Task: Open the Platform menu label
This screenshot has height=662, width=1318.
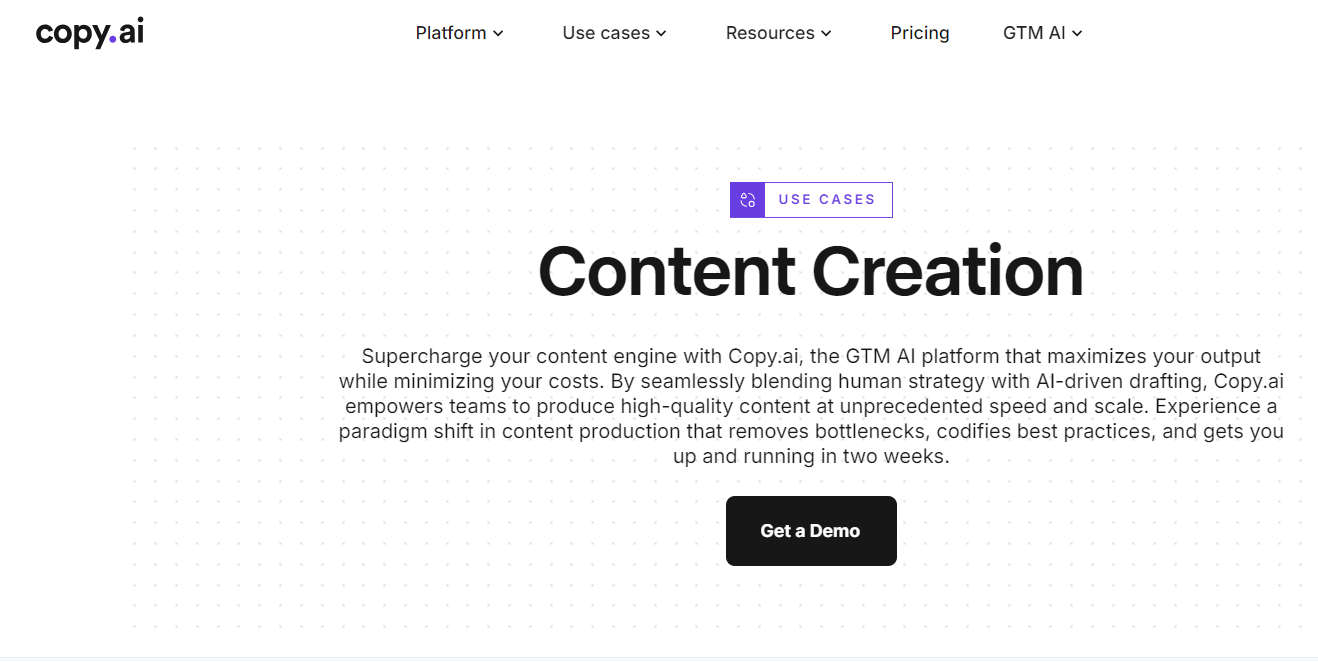Action: (451, 33)
